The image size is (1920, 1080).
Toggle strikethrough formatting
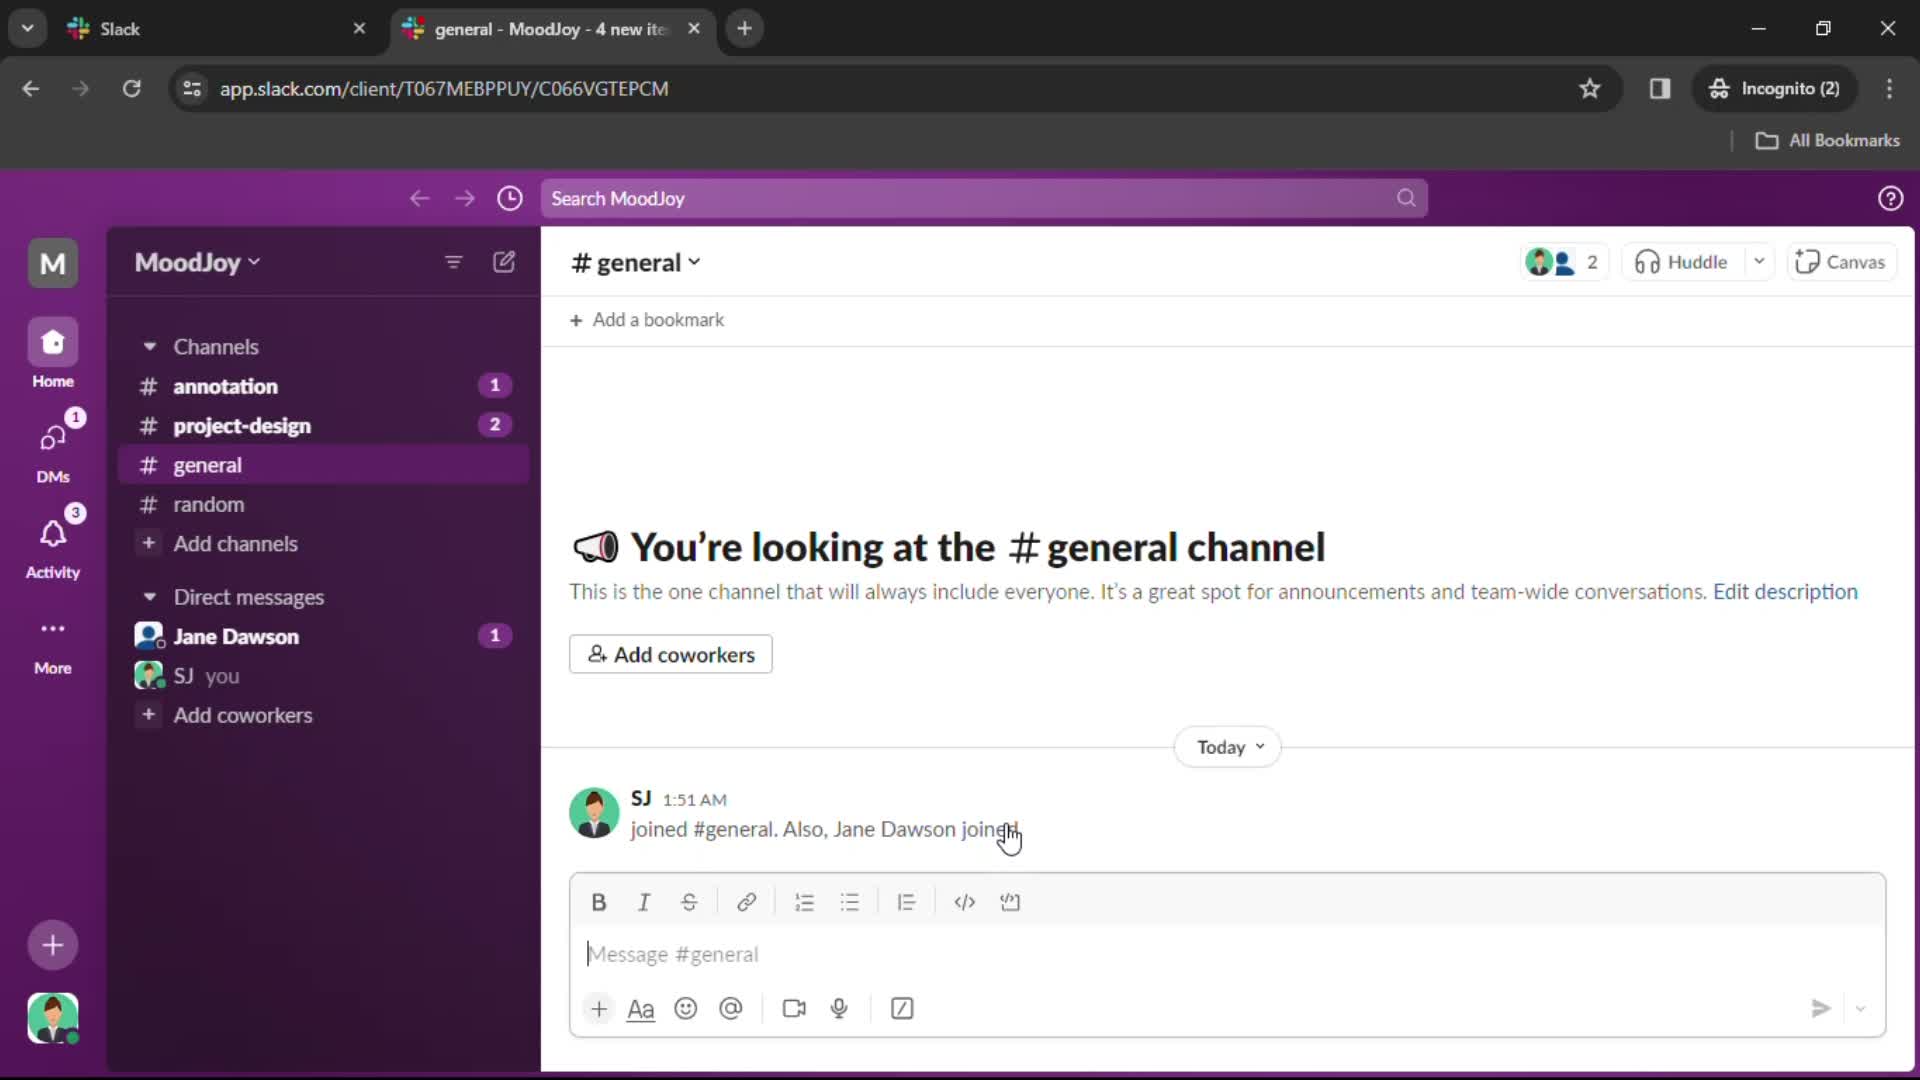tap(689, 902)
